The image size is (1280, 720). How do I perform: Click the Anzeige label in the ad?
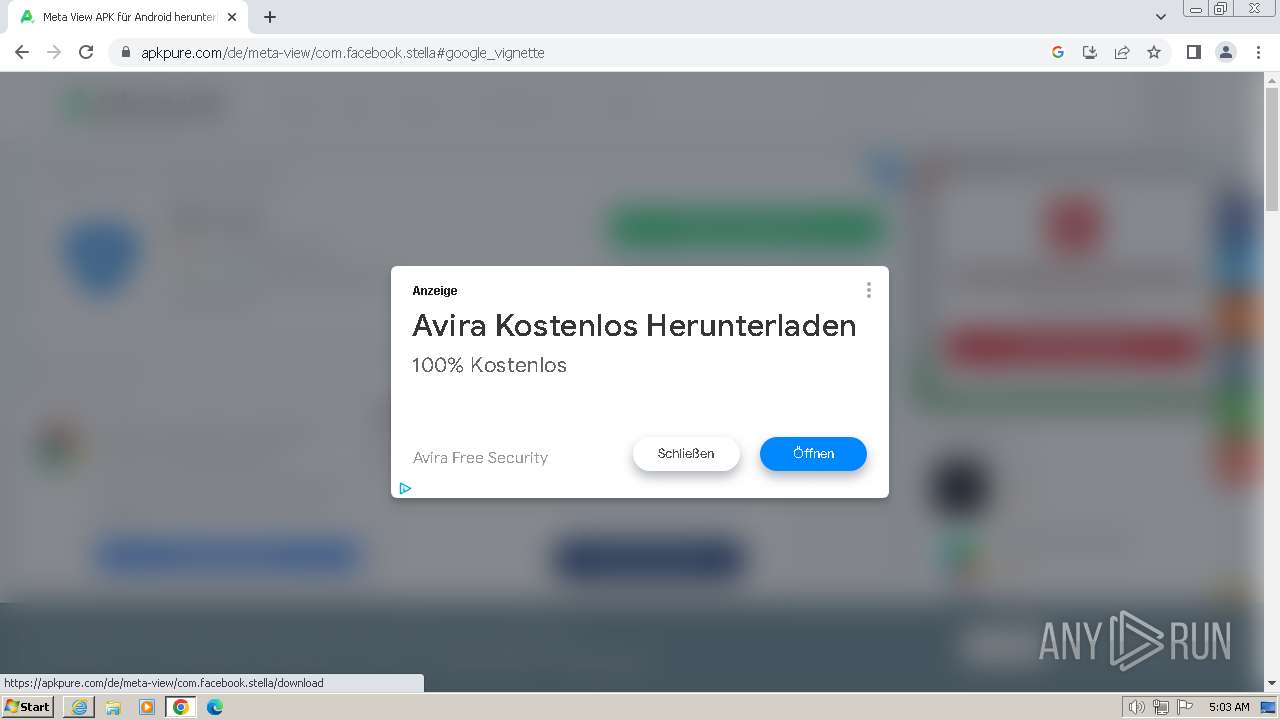point(434,291)
